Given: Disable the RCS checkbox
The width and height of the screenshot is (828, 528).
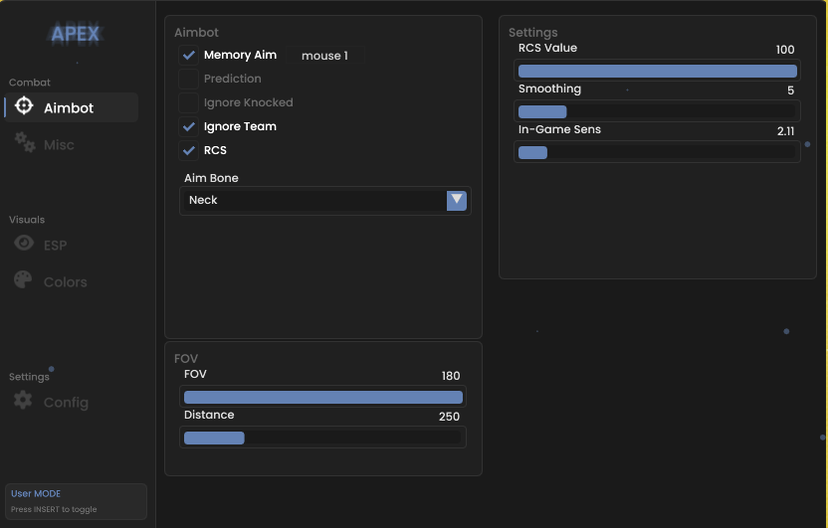Looking at the screenshot, I should click(x=189, y=151).
